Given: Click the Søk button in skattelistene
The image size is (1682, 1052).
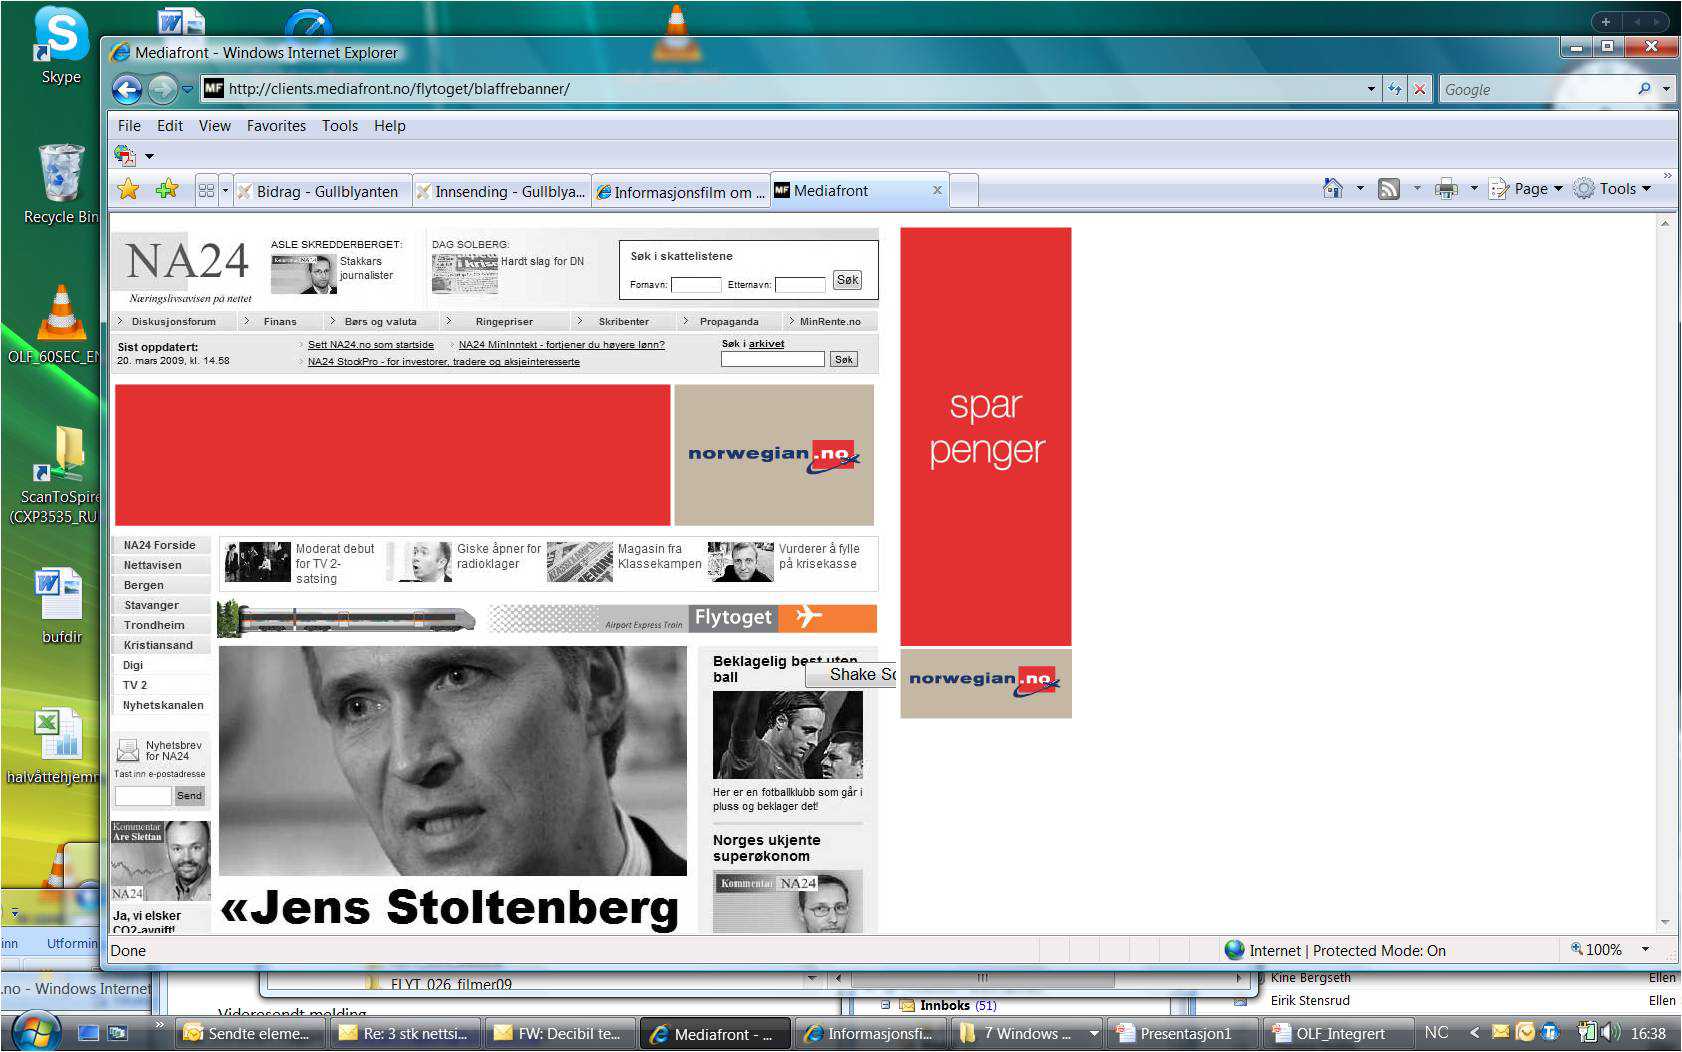Looking at the screenshot, I should 847,281.
